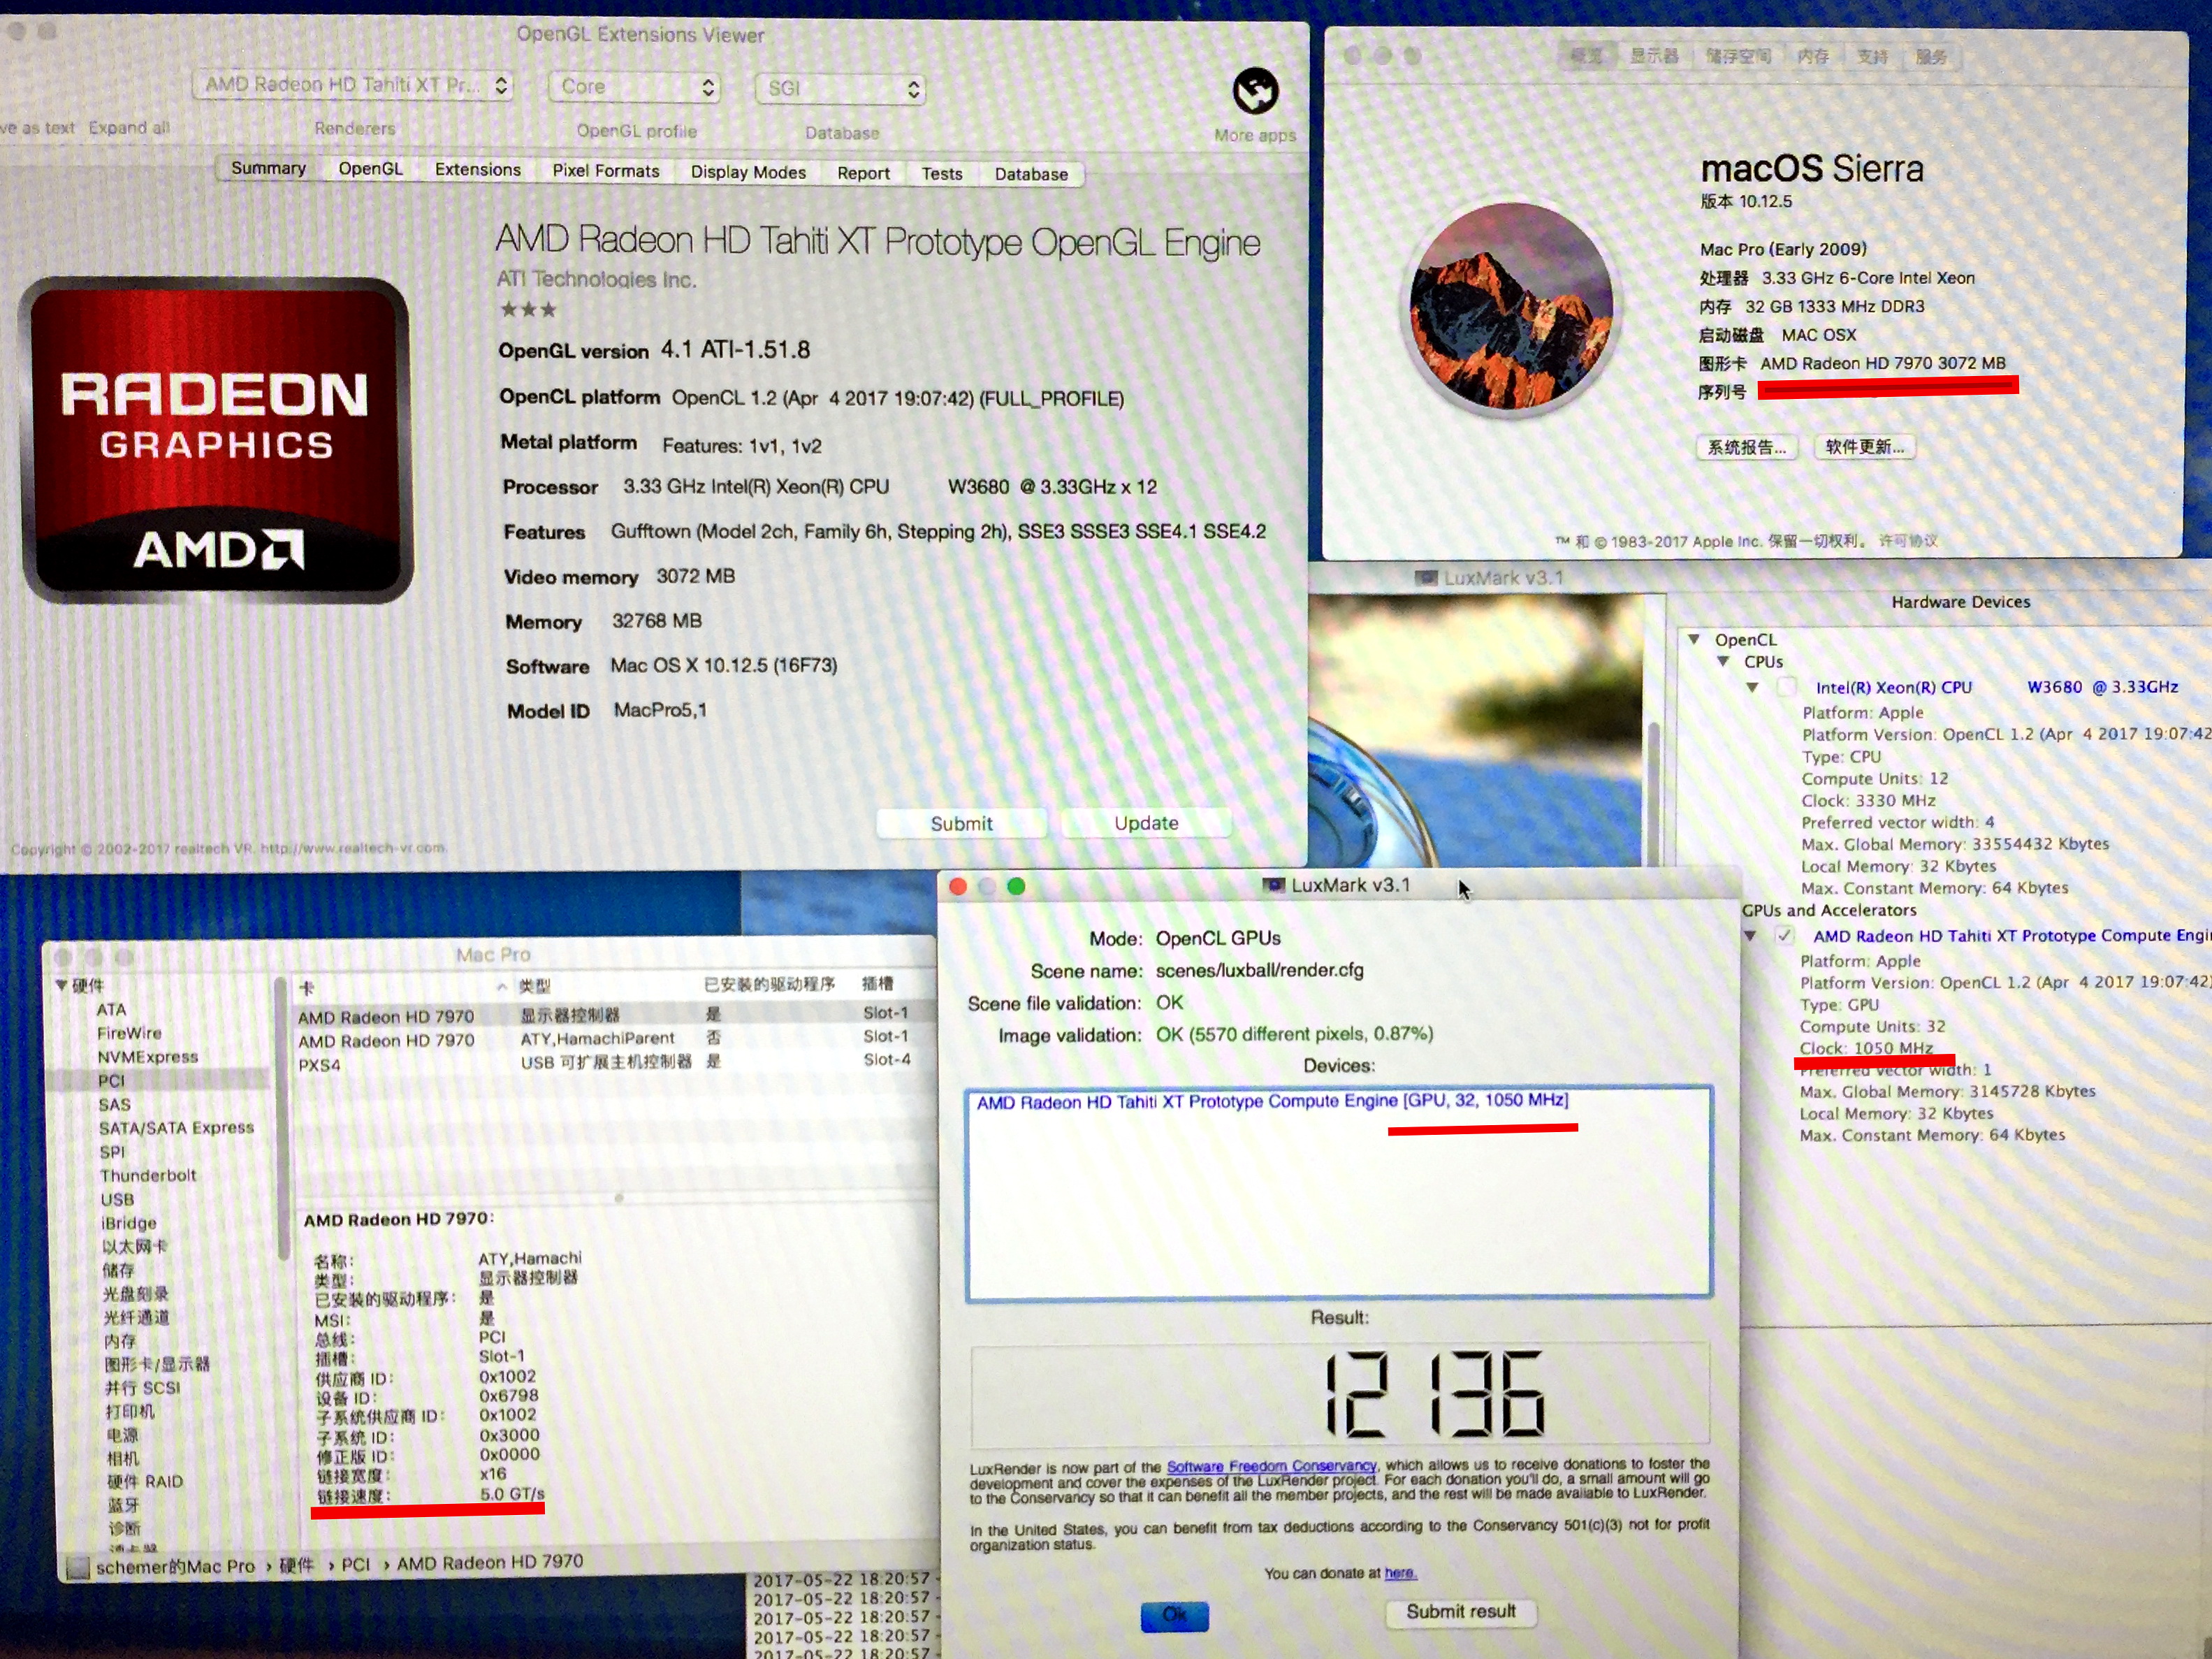Switch to the OpenGL tab
Image resolution: width=2212 pixels, height=1659 pixels.
tap(370, 169)
